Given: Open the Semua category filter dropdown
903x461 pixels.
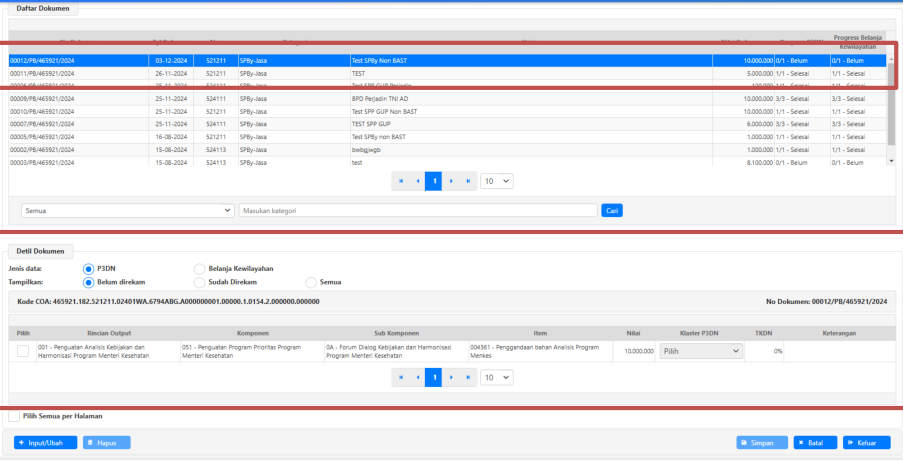Looking at the screenshot, I should pyautogui.click(x=127, y=211).
